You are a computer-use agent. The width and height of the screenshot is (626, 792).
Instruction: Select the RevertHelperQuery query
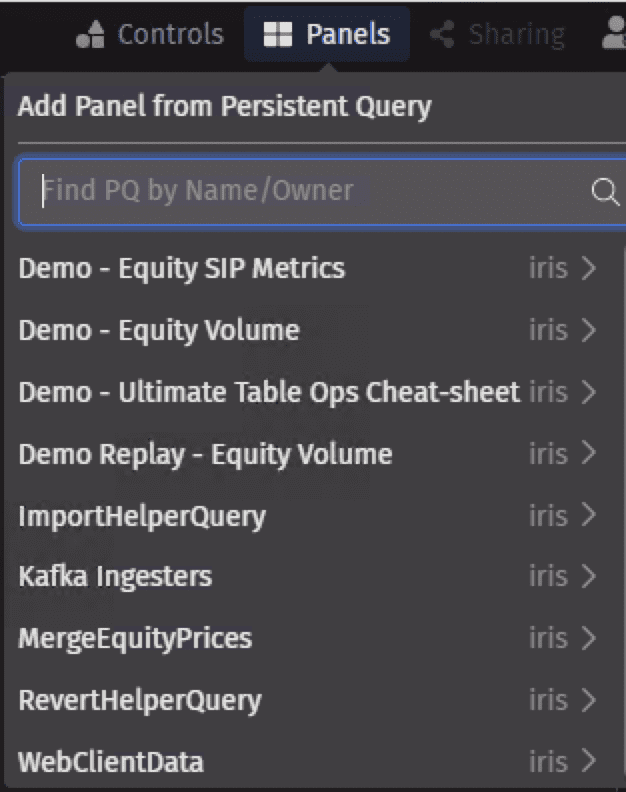click(x=140, y=700)
